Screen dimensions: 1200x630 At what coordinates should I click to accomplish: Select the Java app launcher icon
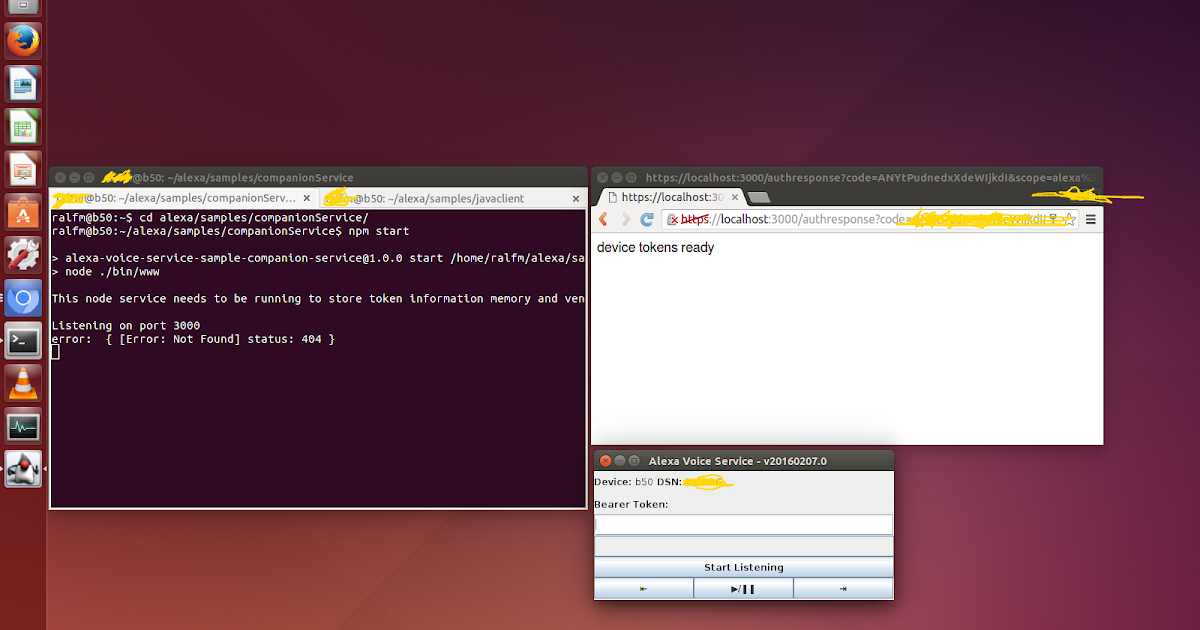(23, 469)
